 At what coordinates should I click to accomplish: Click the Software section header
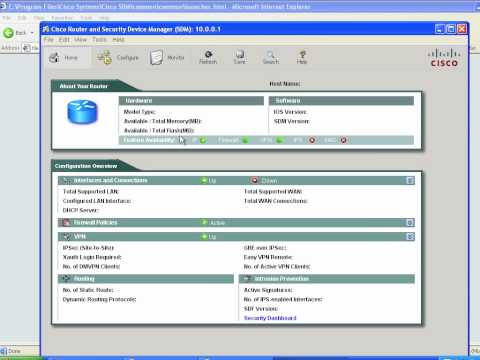click(x=341, y=101)
